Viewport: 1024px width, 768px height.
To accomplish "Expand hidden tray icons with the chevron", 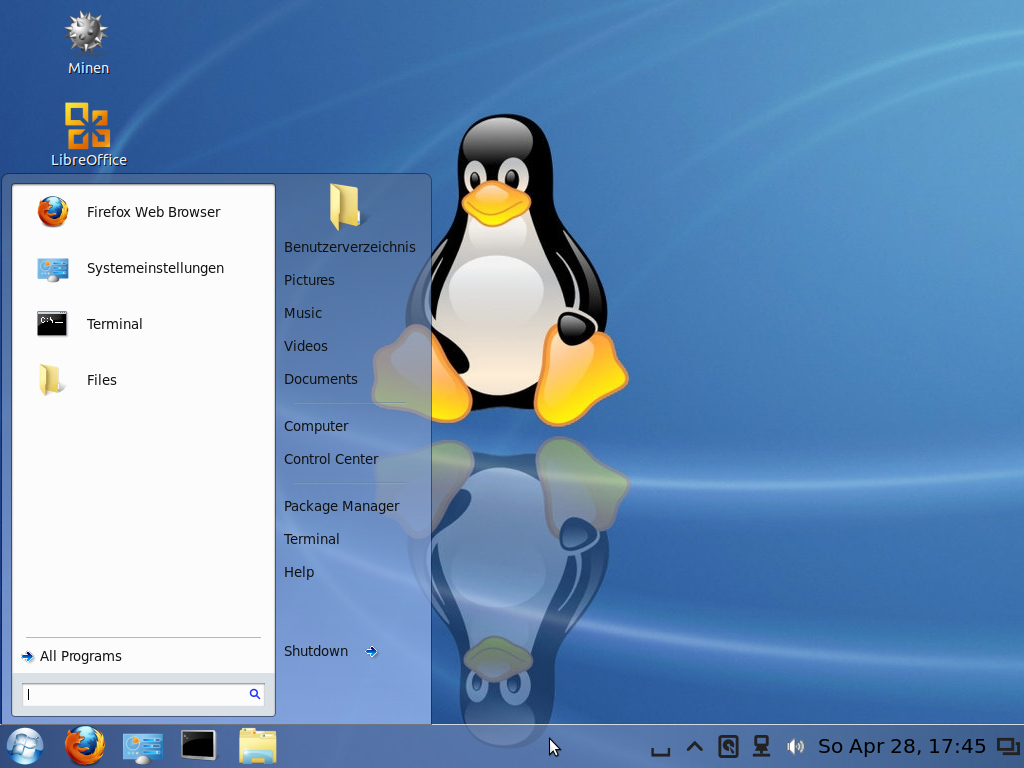I will 695,746.
